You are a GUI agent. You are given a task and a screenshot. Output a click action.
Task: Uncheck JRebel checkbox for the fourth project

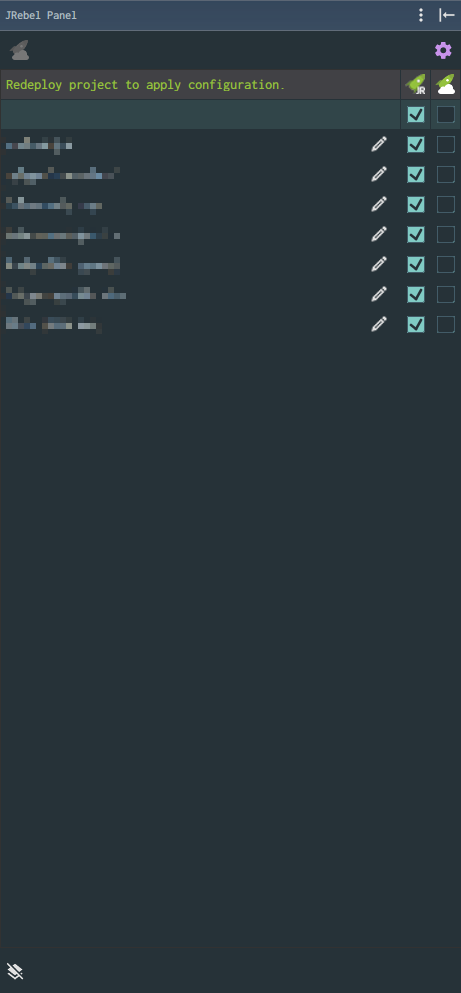[415, 234]
